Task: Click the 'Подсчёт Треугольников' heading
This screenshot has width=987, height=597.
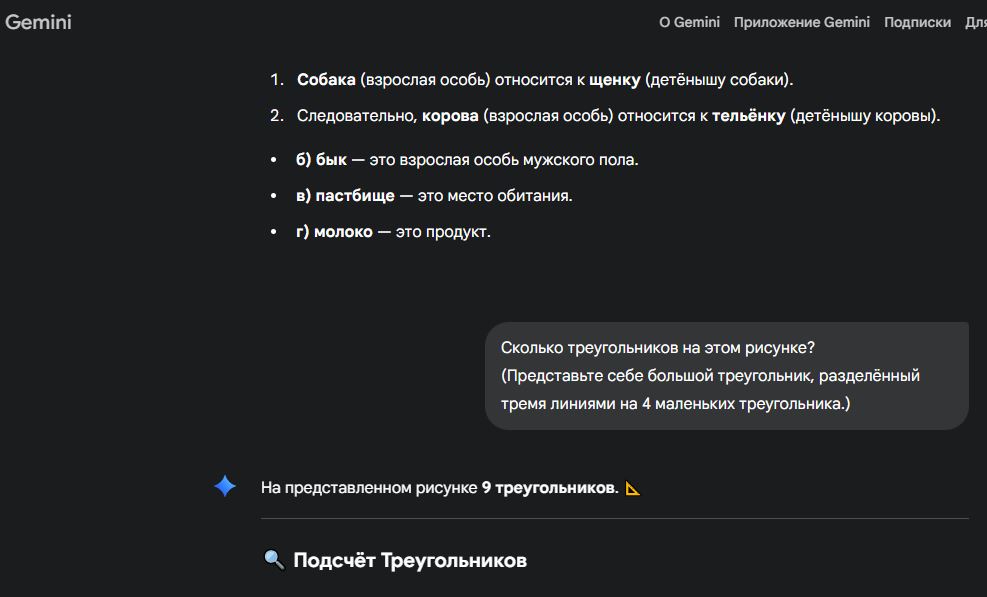Action: coord(409,560)
